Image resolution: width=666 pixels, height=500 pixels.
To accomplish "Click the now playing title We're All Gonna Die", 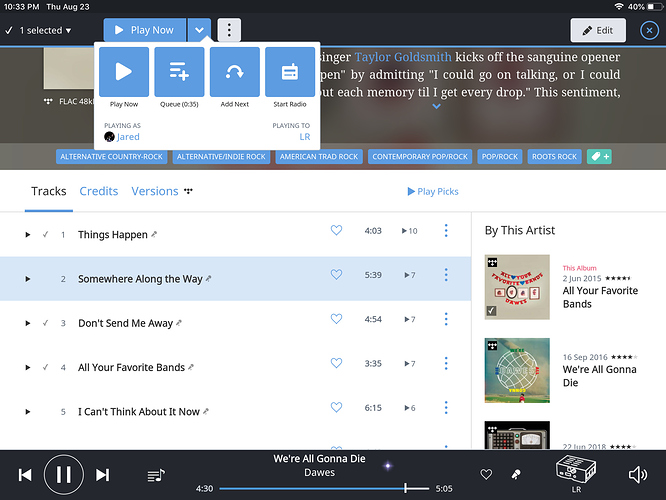I will point(319,459).
